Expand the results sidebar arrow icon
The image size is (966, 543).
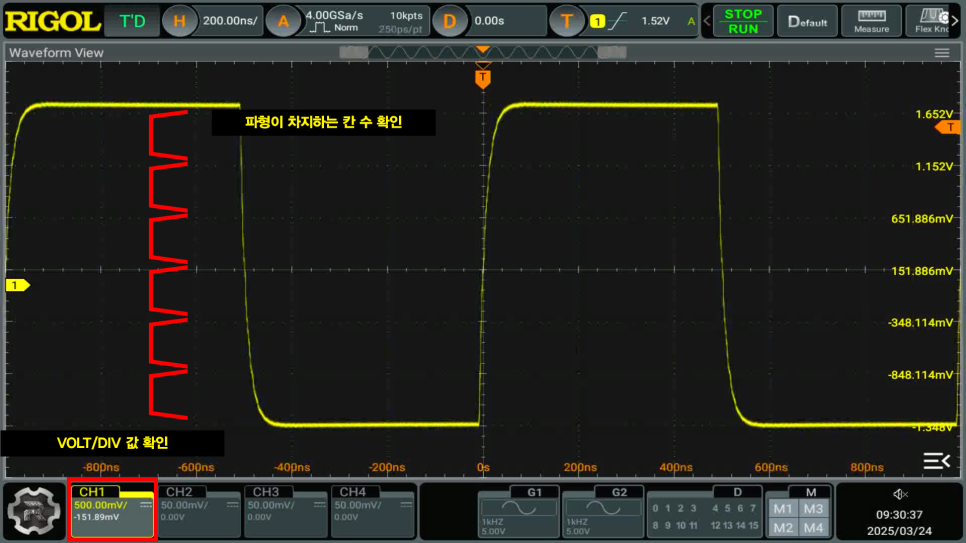[936, 460]
